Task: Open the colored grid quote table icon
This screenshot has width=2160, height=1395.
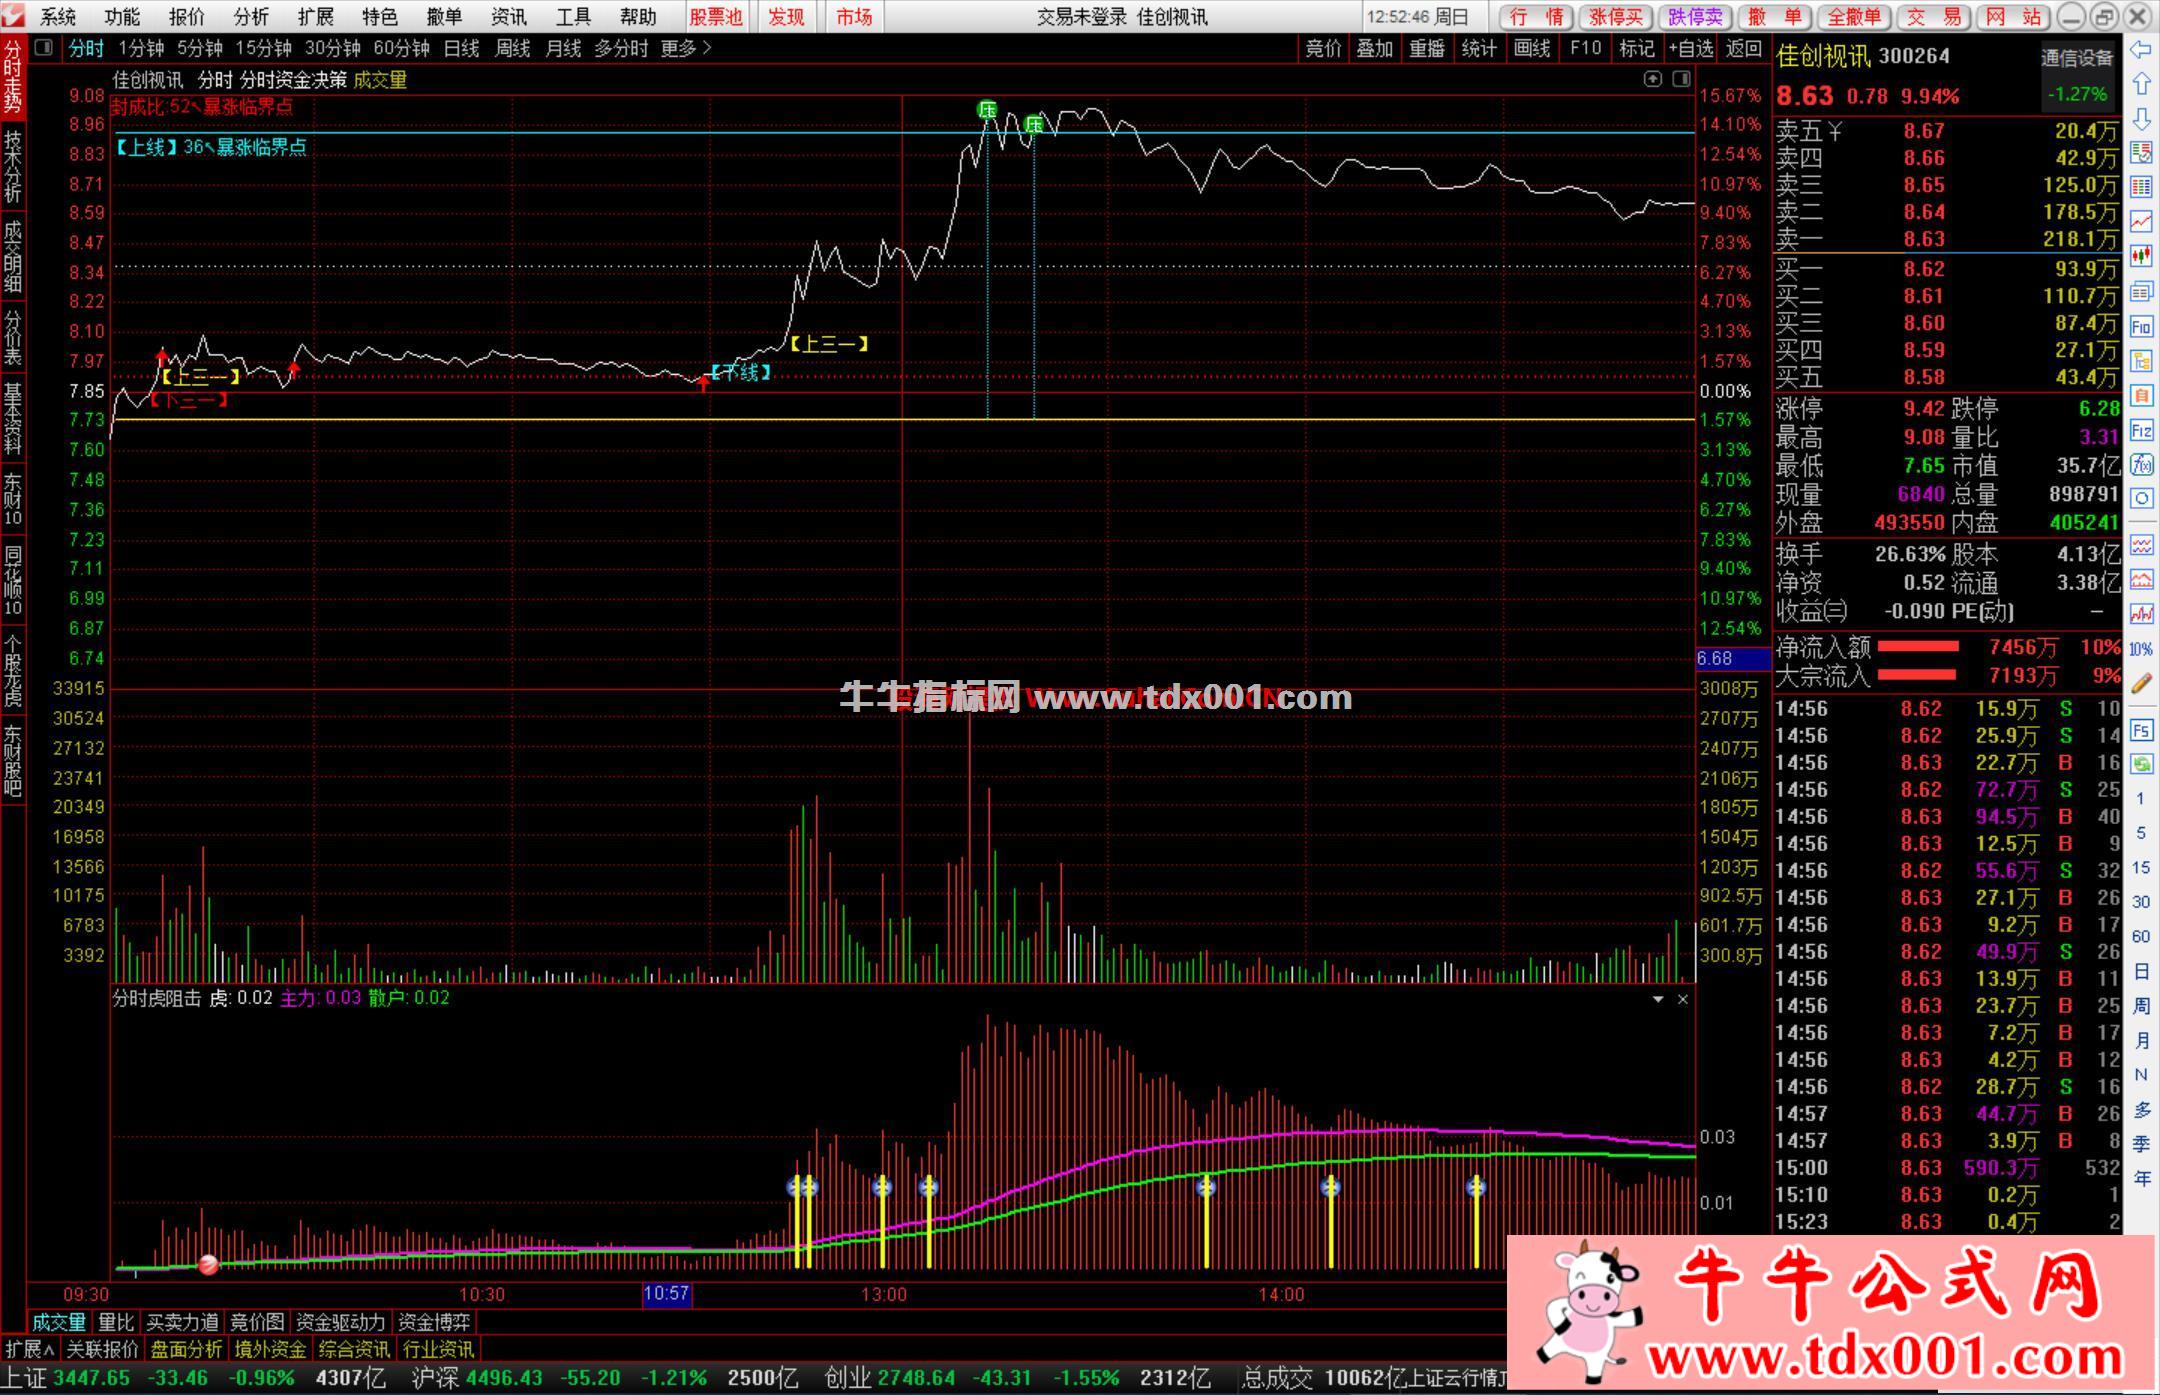Action: click(2141, 187)
